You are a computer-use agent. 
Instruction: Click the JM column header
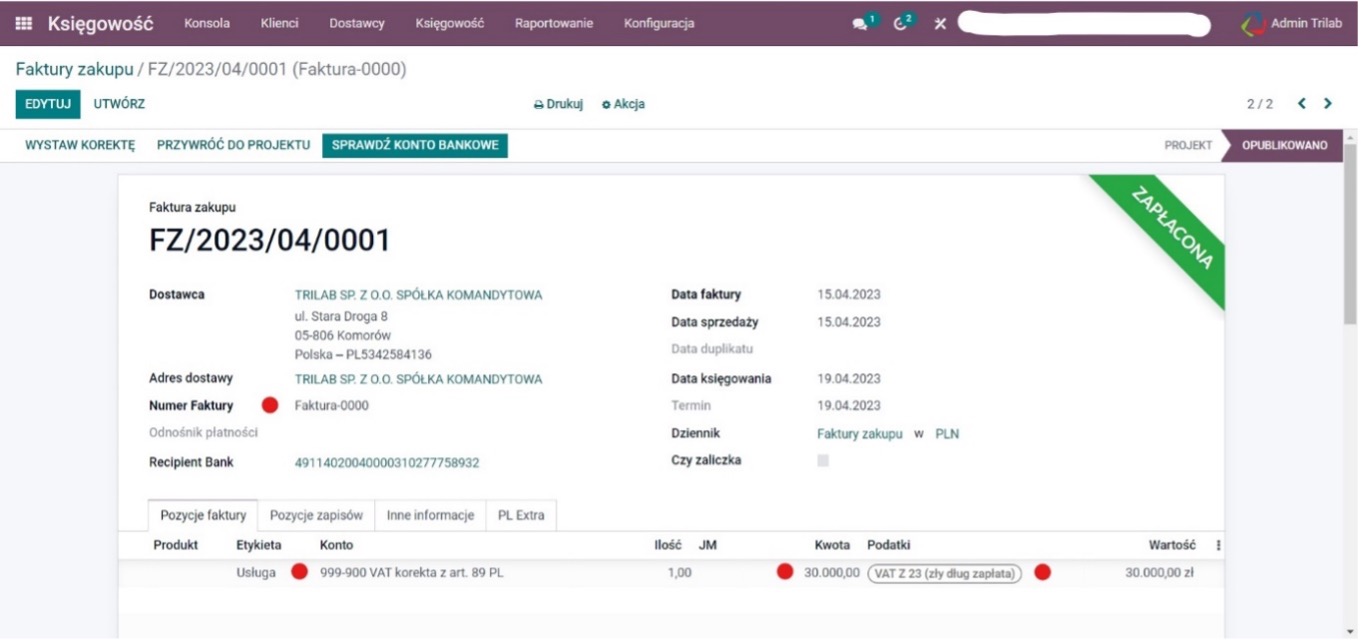click(x=707, y=545)
